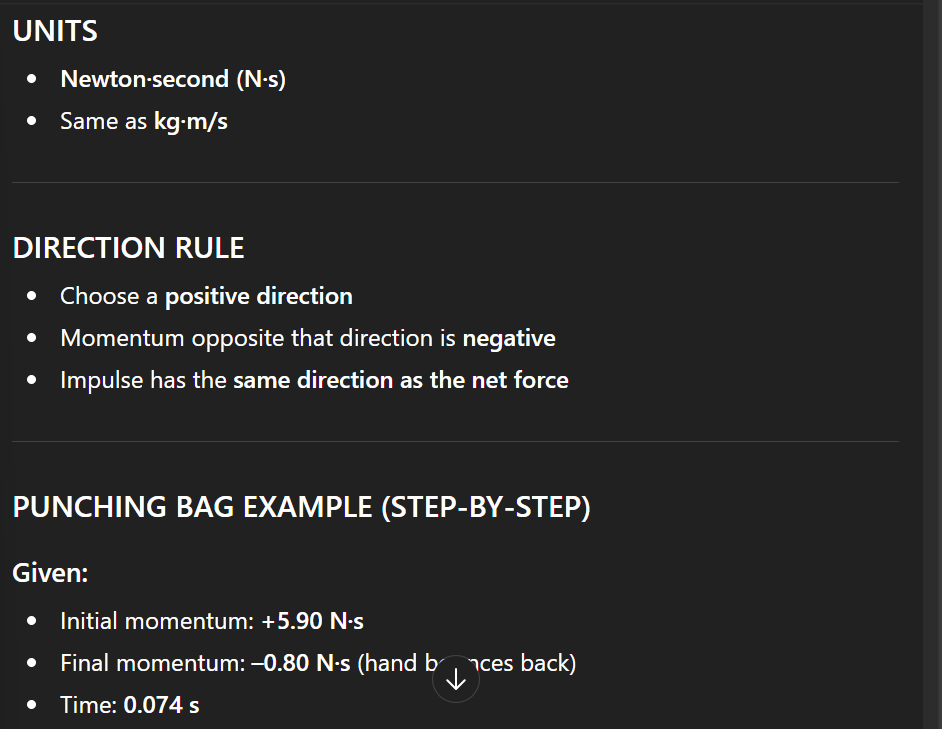
Task: Click the bold Newton·second (N·s) text
Action: 173,79
